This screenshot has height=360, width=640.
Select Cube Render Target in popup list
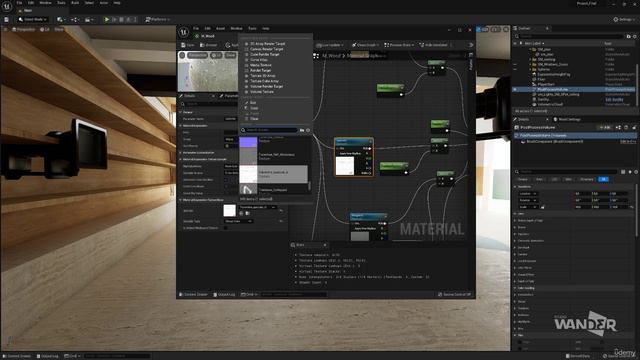point(264,54)
